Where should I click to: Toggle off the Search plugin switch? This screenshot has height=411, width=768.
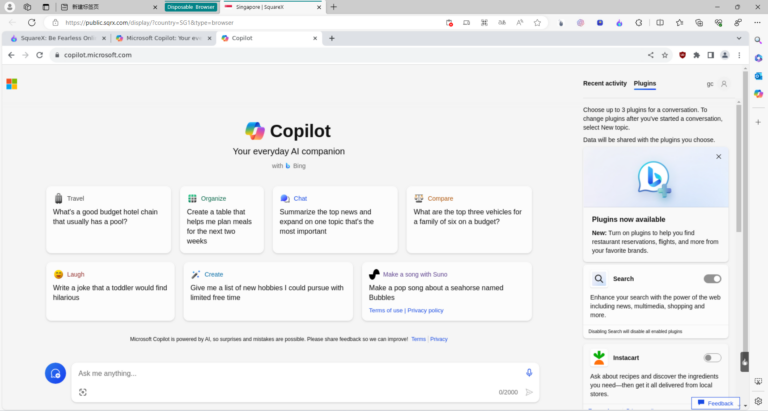[712, 279]
